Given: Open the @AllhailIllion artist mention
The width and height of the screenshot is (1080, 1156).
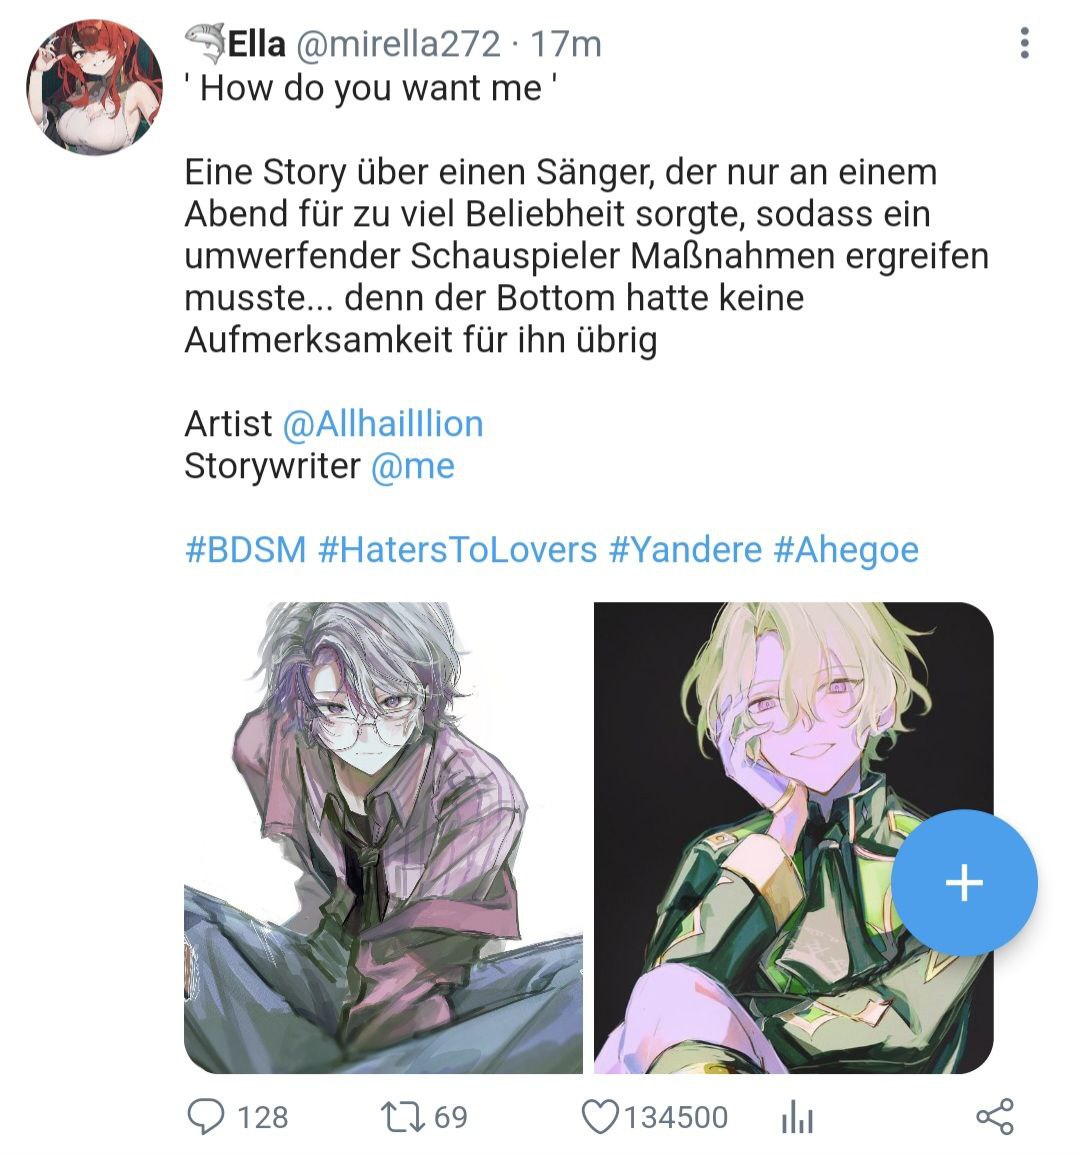Looking at the screenshot, I should point(383,424).
